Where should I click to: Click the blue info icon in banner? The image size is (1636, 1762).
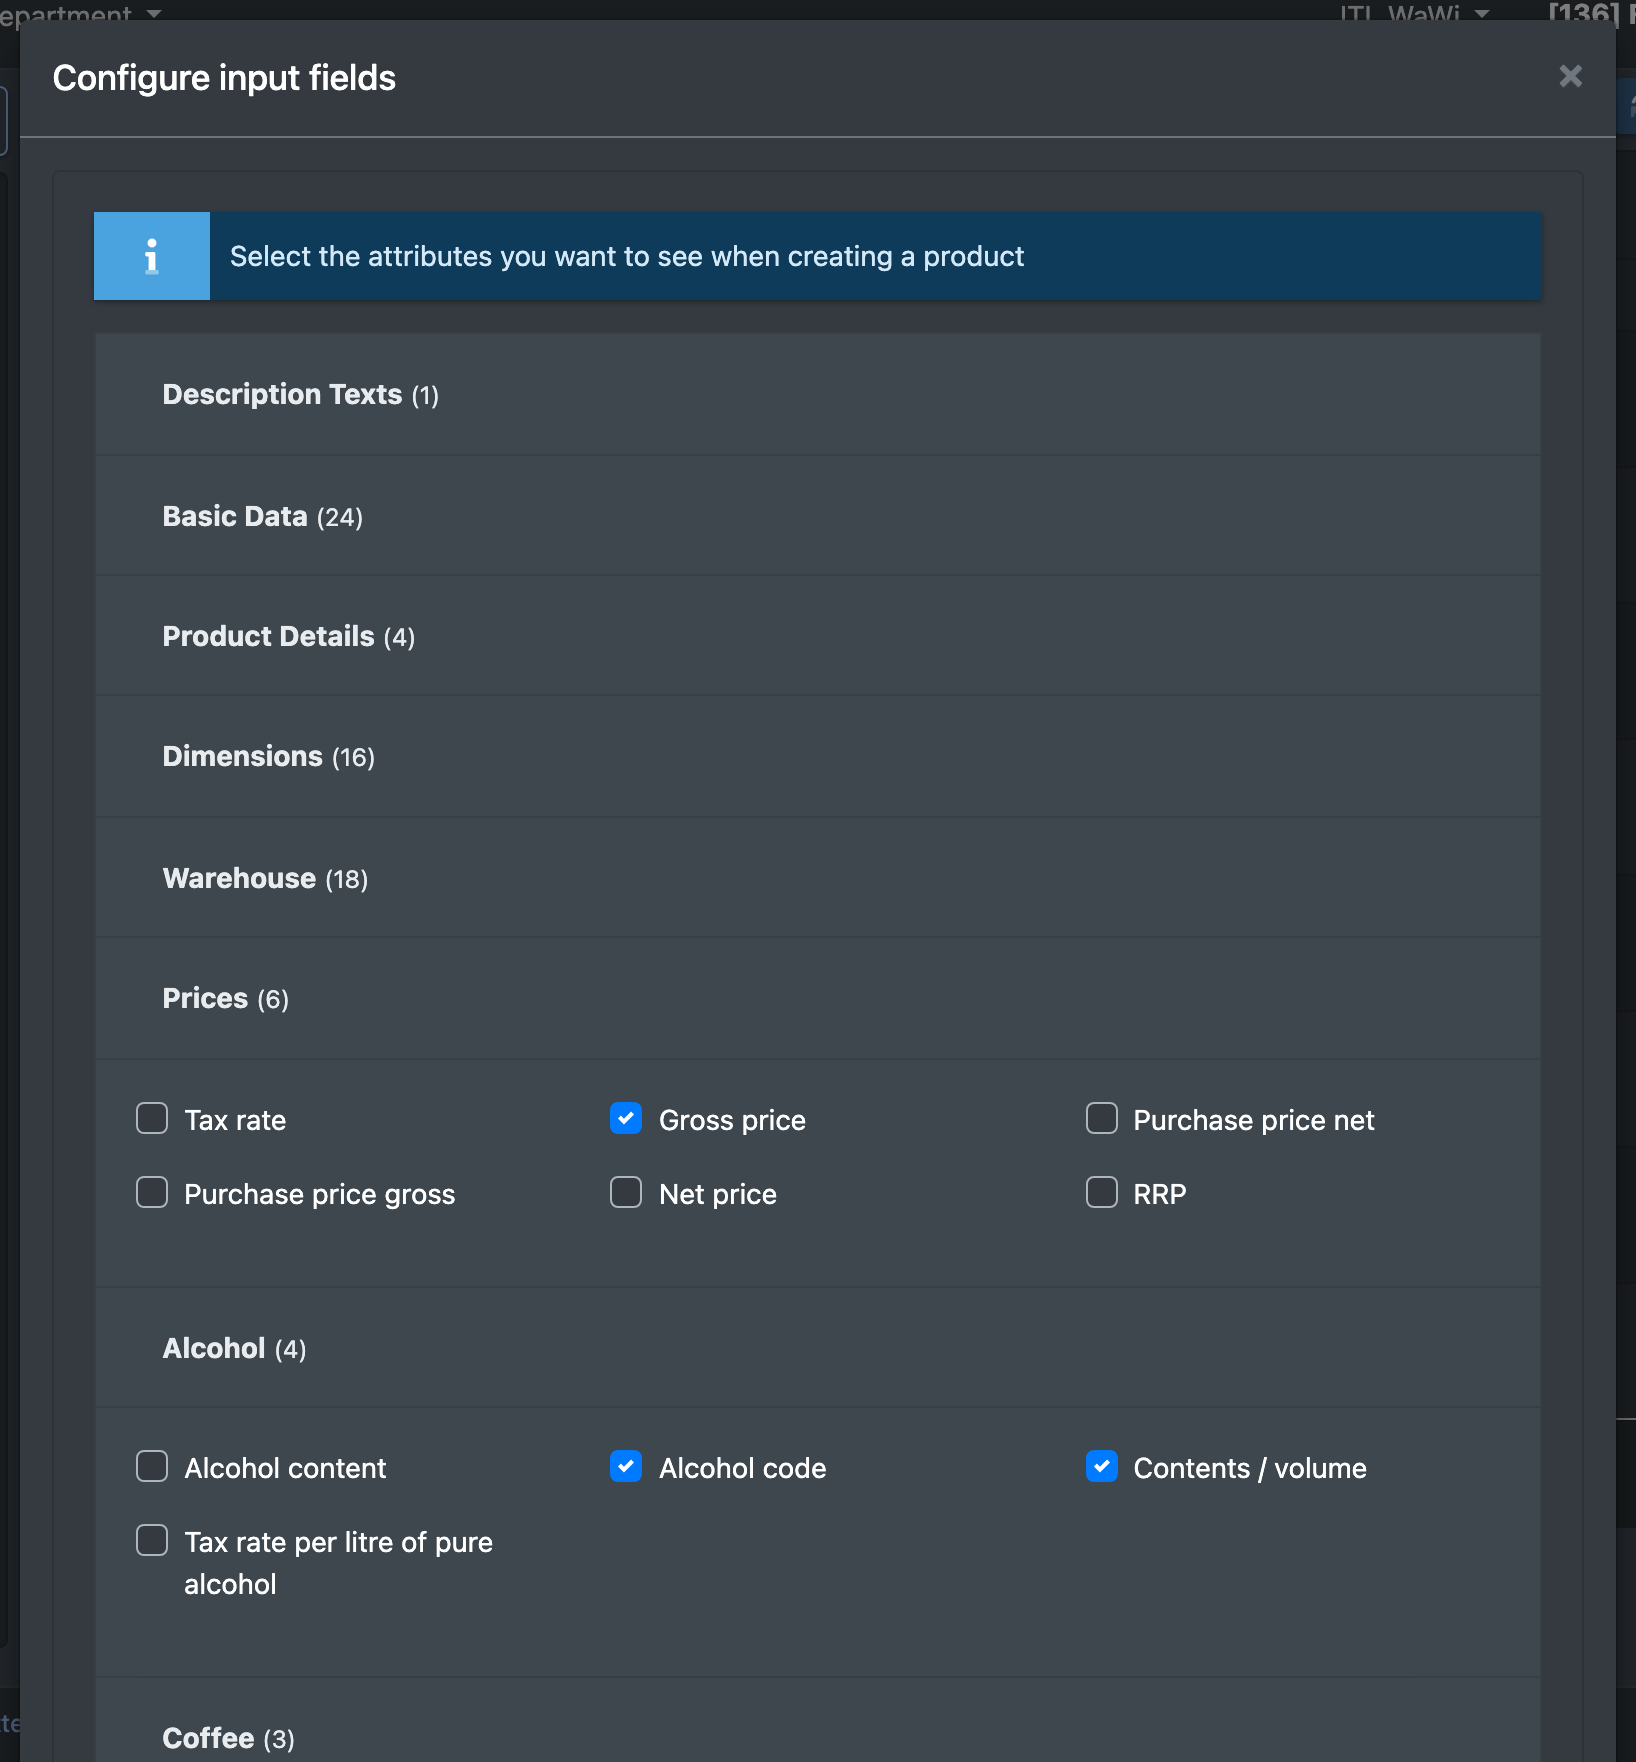[152, 256]
